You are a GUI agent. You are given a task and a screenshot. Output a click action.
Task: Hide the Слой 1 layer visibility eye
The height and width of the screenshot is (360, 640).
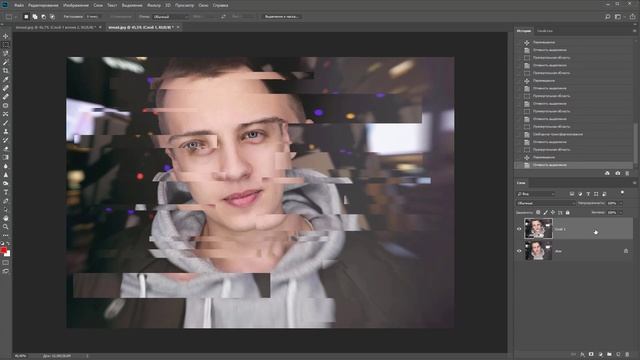519,229
